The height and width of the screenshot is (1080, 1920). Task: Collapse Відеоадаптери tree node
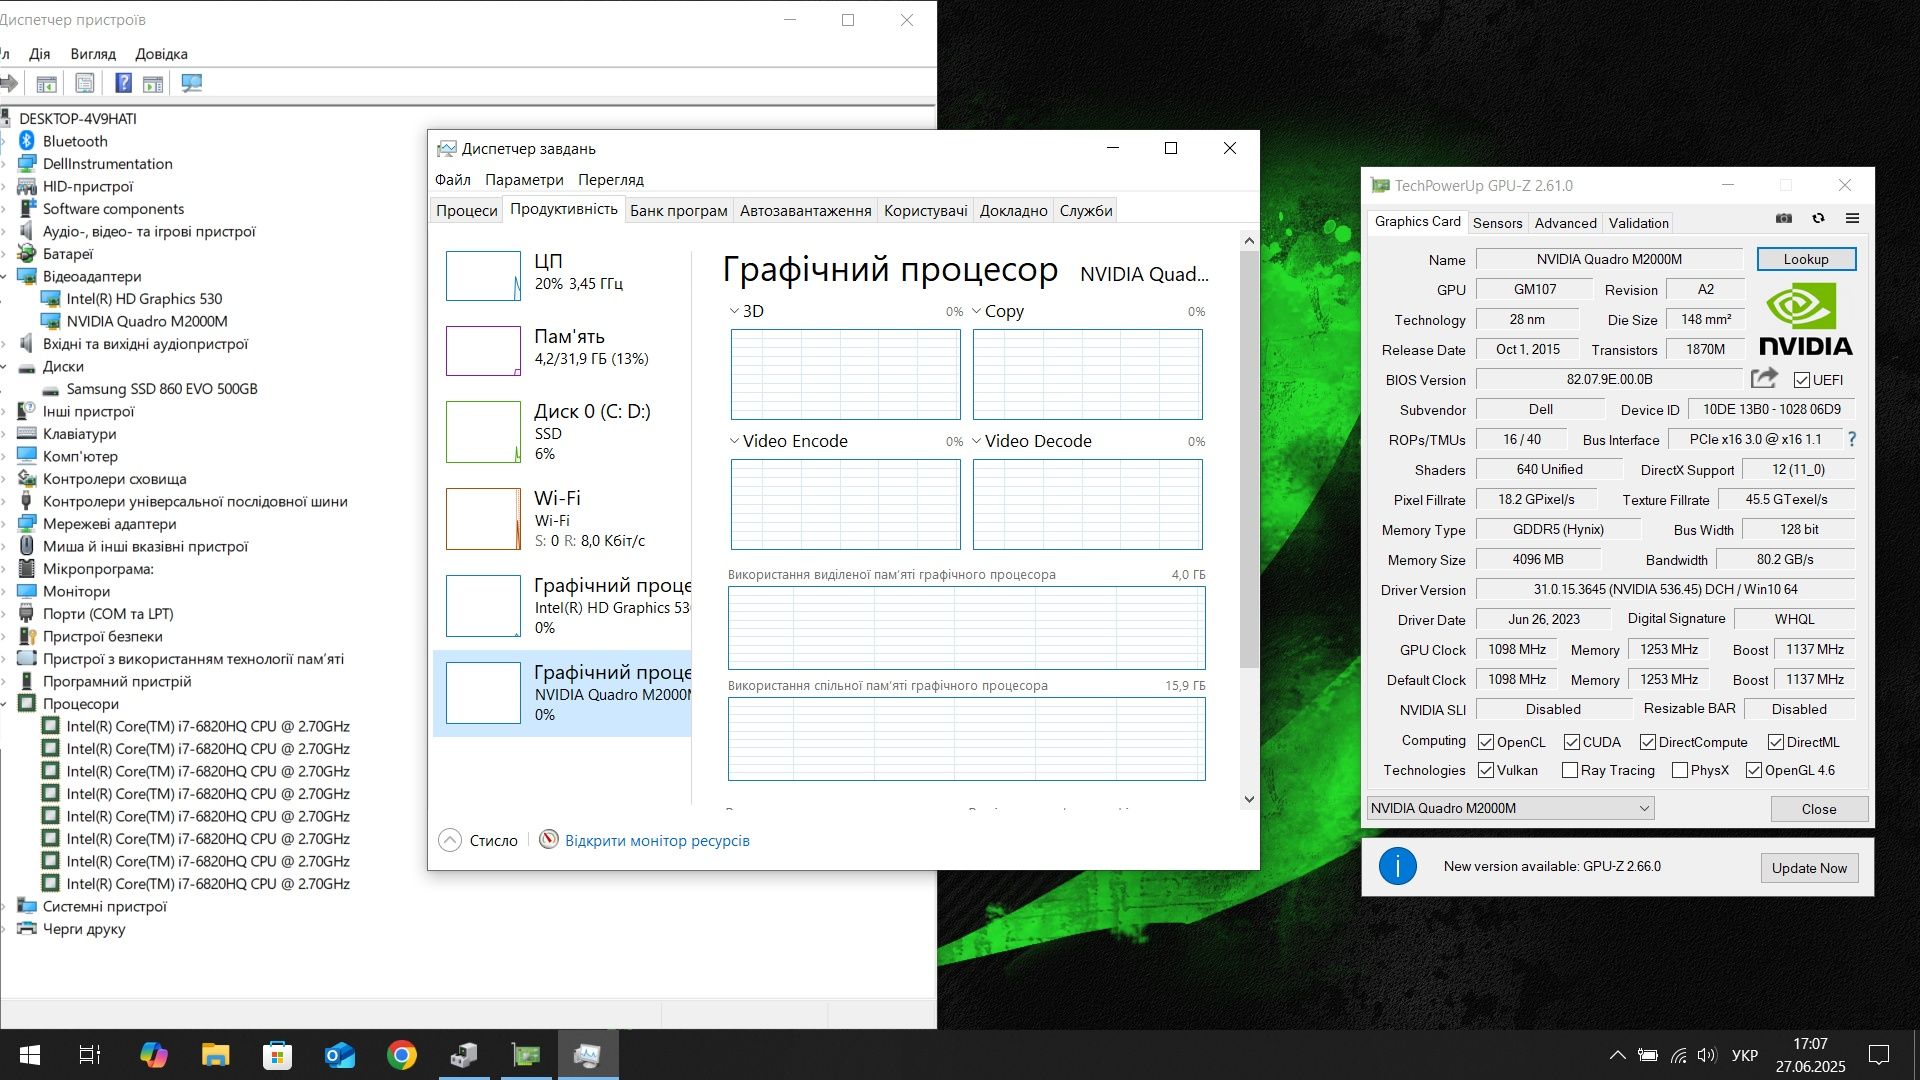(4, 277)
